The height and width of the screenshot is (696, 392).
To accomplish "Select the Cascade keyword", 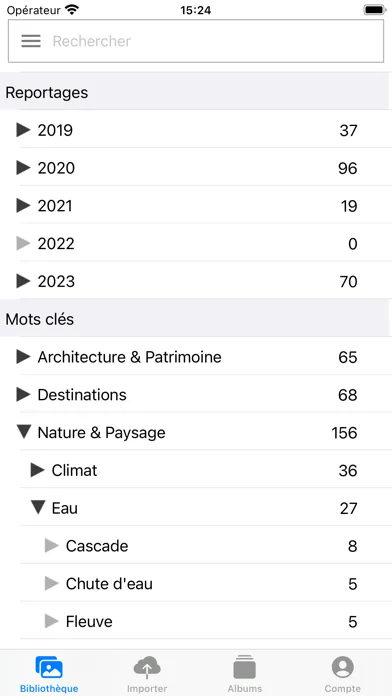I will click(x=97, y=546).
